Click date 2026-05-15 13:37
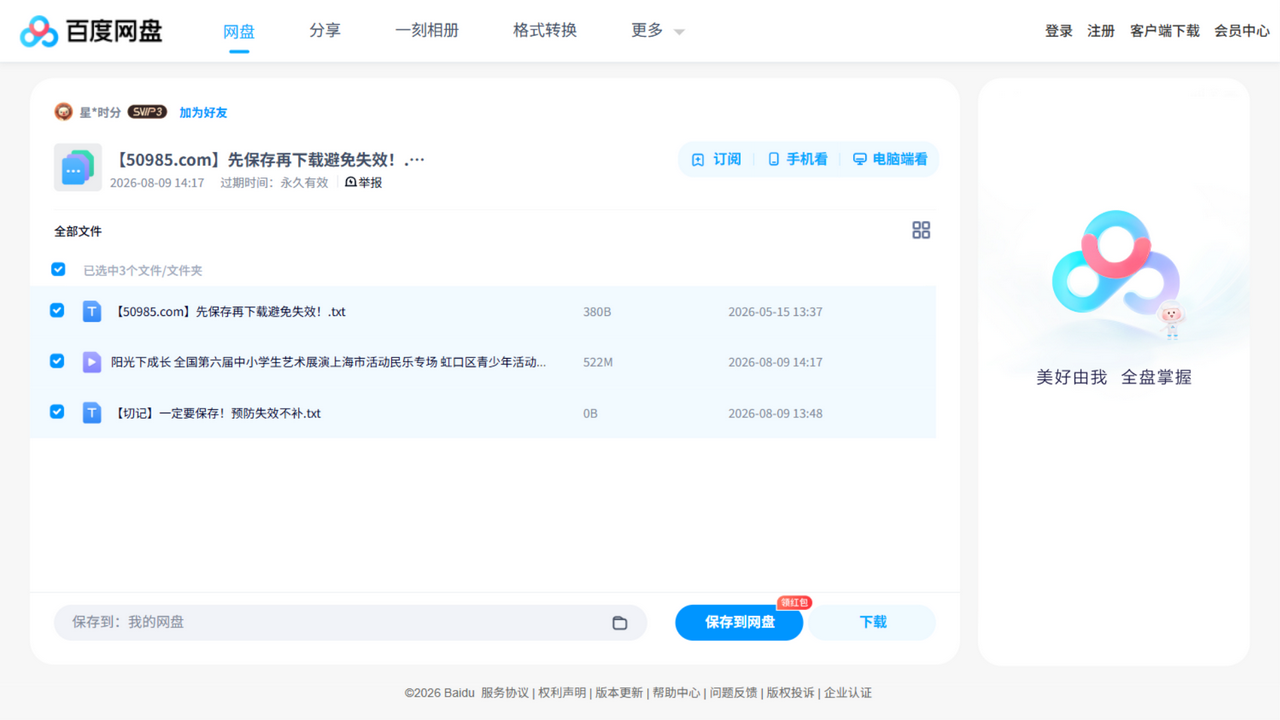Viewport: 1280px width, 720px height. 775,312
